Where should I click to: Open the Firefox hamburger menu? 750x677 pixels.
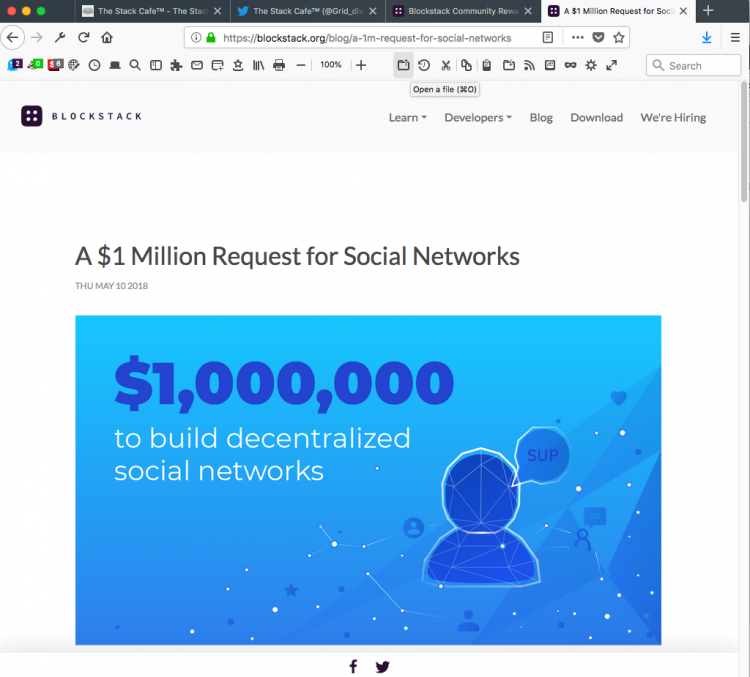click(735, 37)
